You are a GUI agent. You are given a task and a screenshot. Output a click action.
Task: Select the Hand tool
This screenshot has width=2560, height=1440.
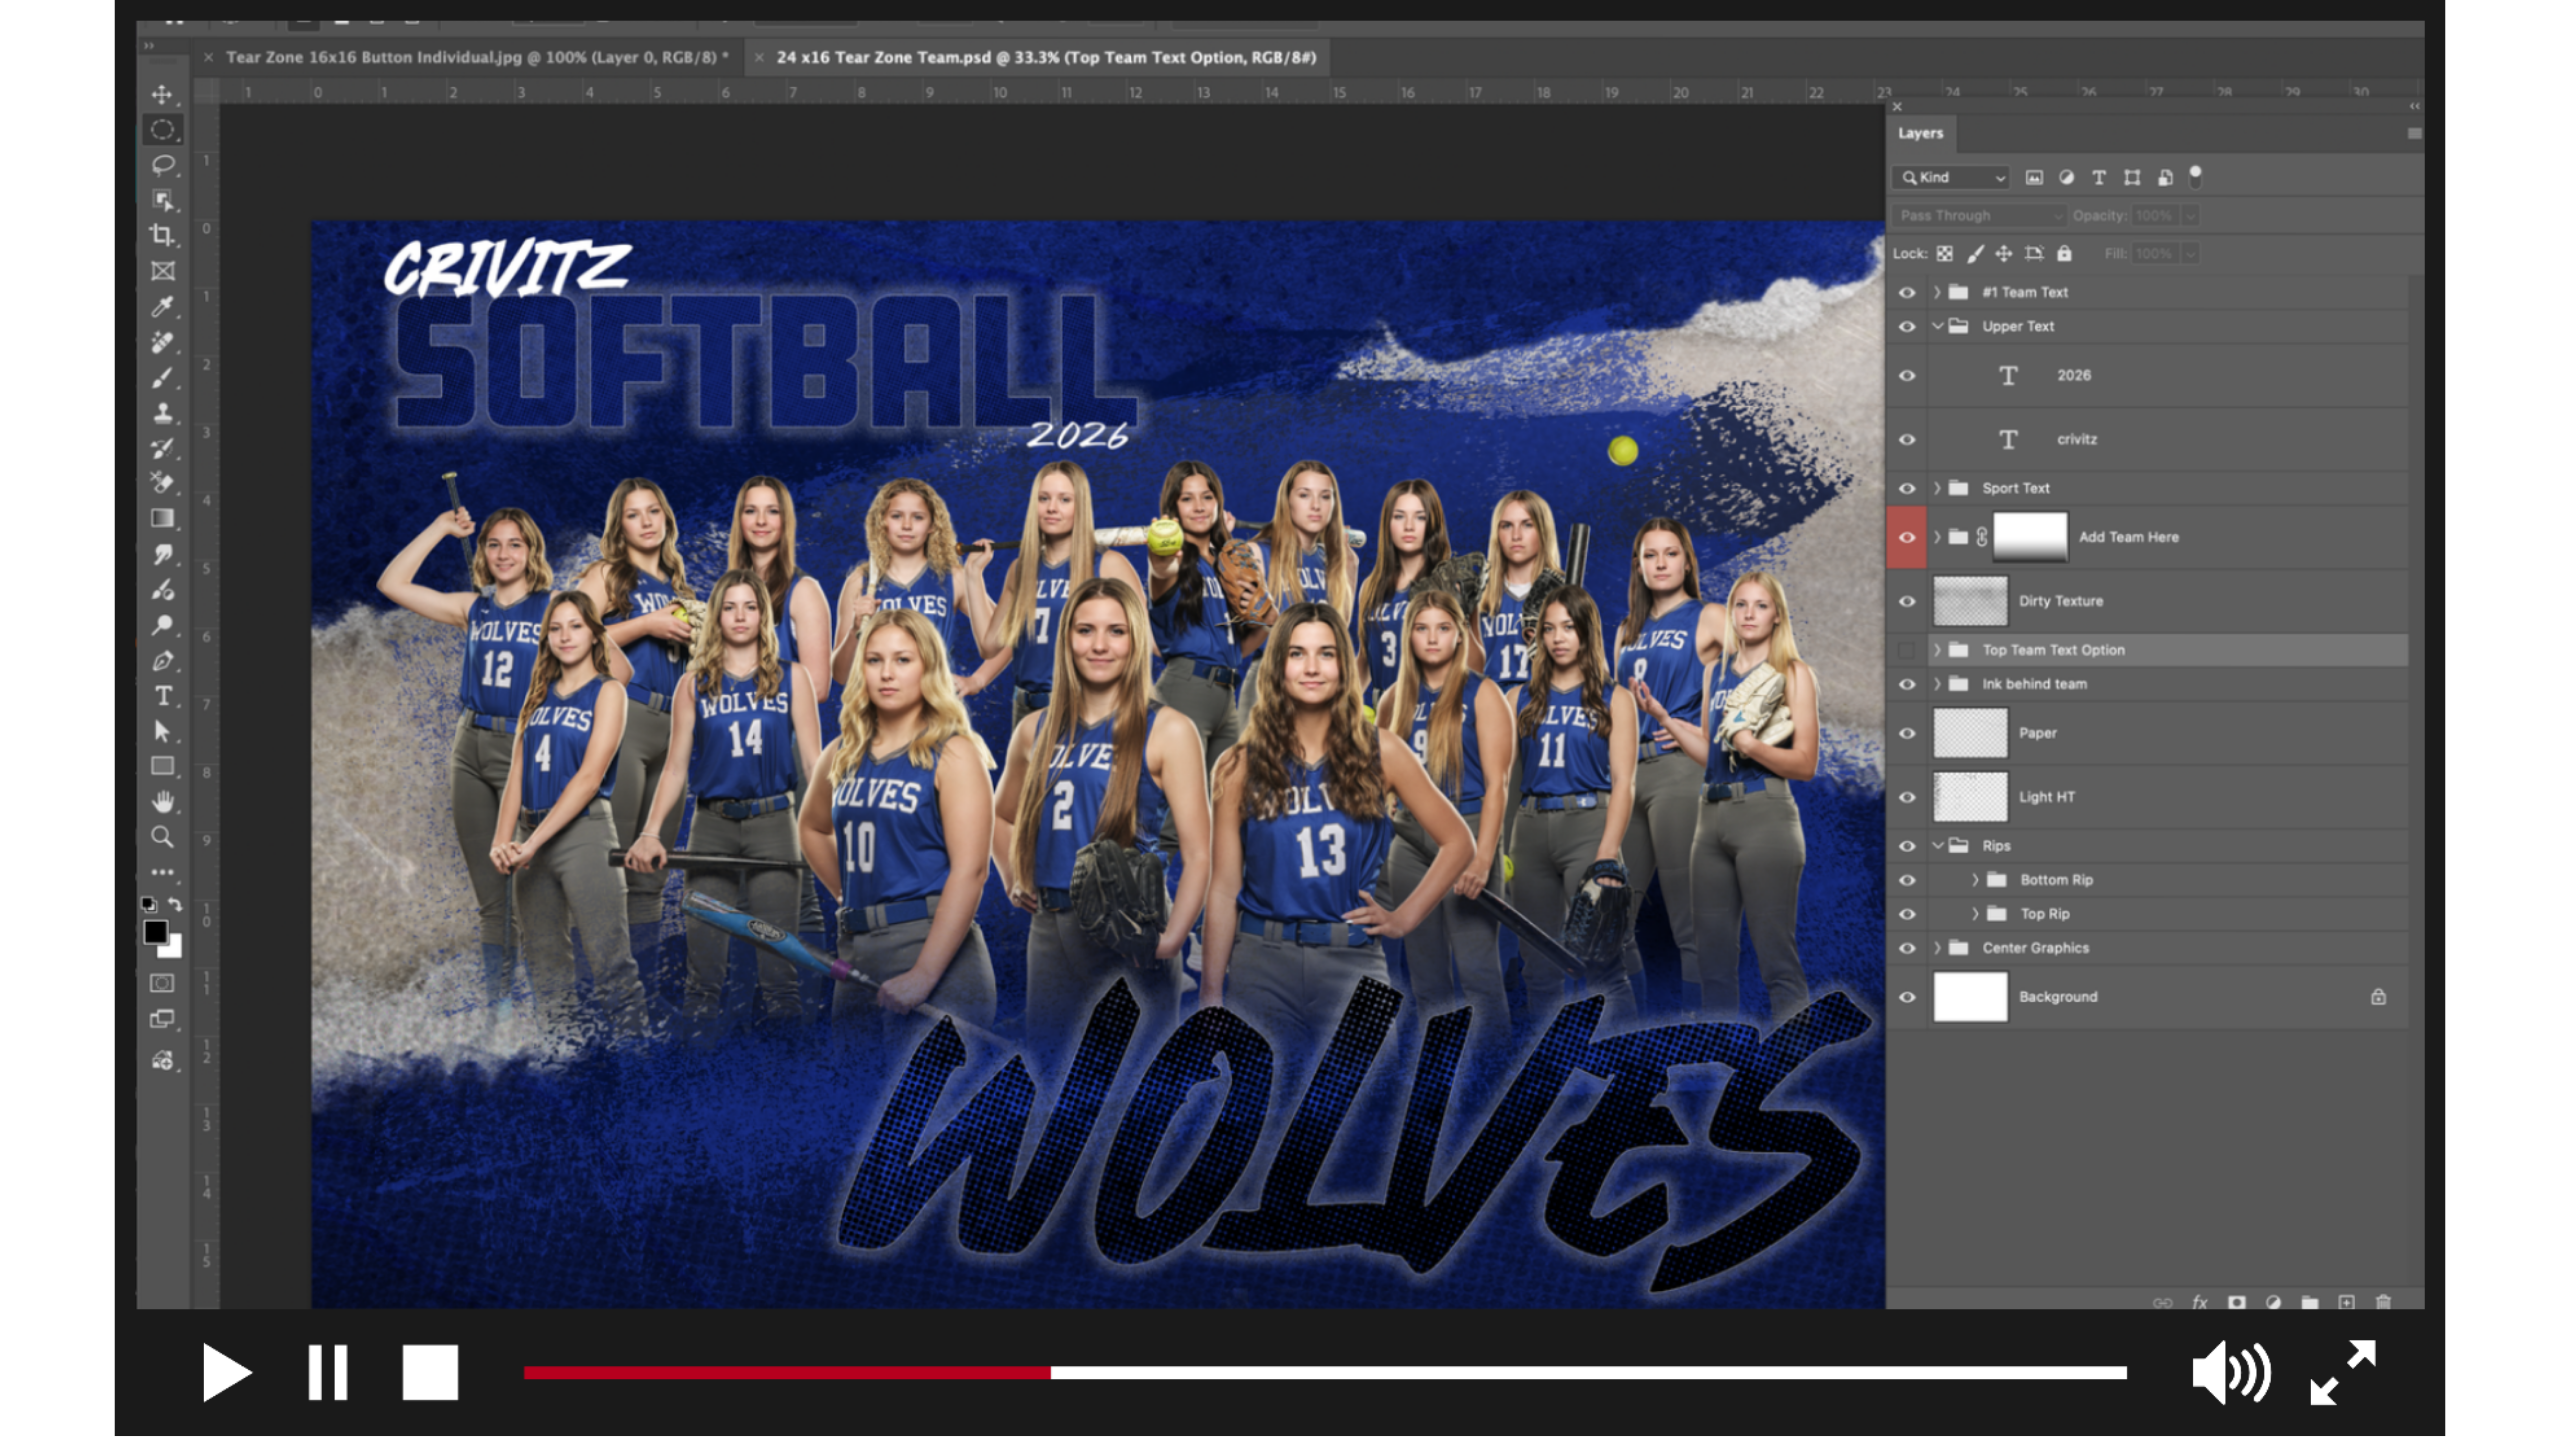click(x=162, y=801)
